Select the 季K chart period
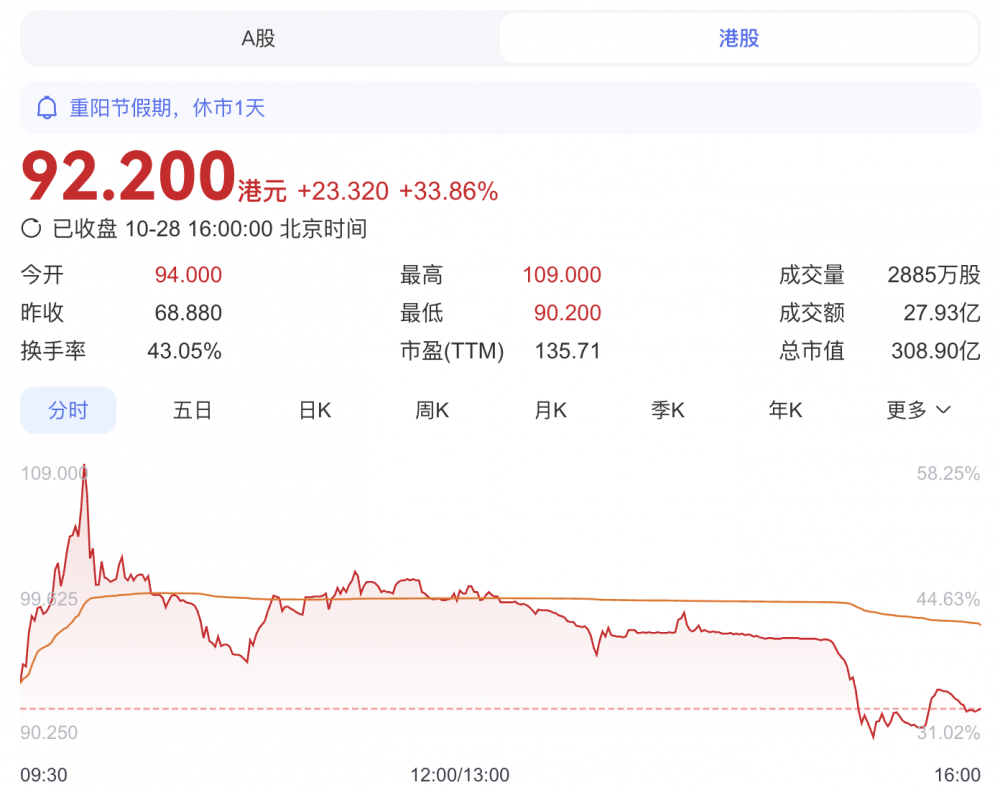1000x790 pixels. pyautogui.click(x=667, y=410)
